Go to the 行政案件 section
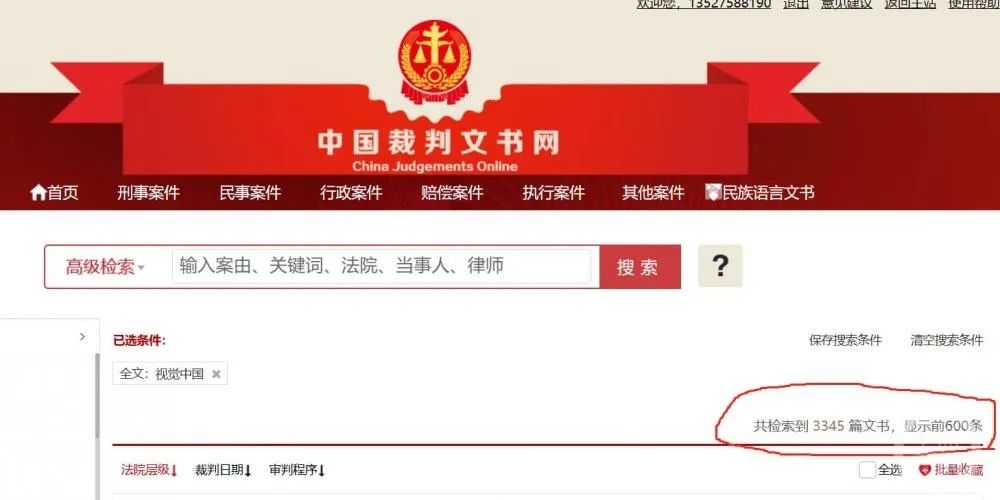1000x500 pixels. coord(351,193)
